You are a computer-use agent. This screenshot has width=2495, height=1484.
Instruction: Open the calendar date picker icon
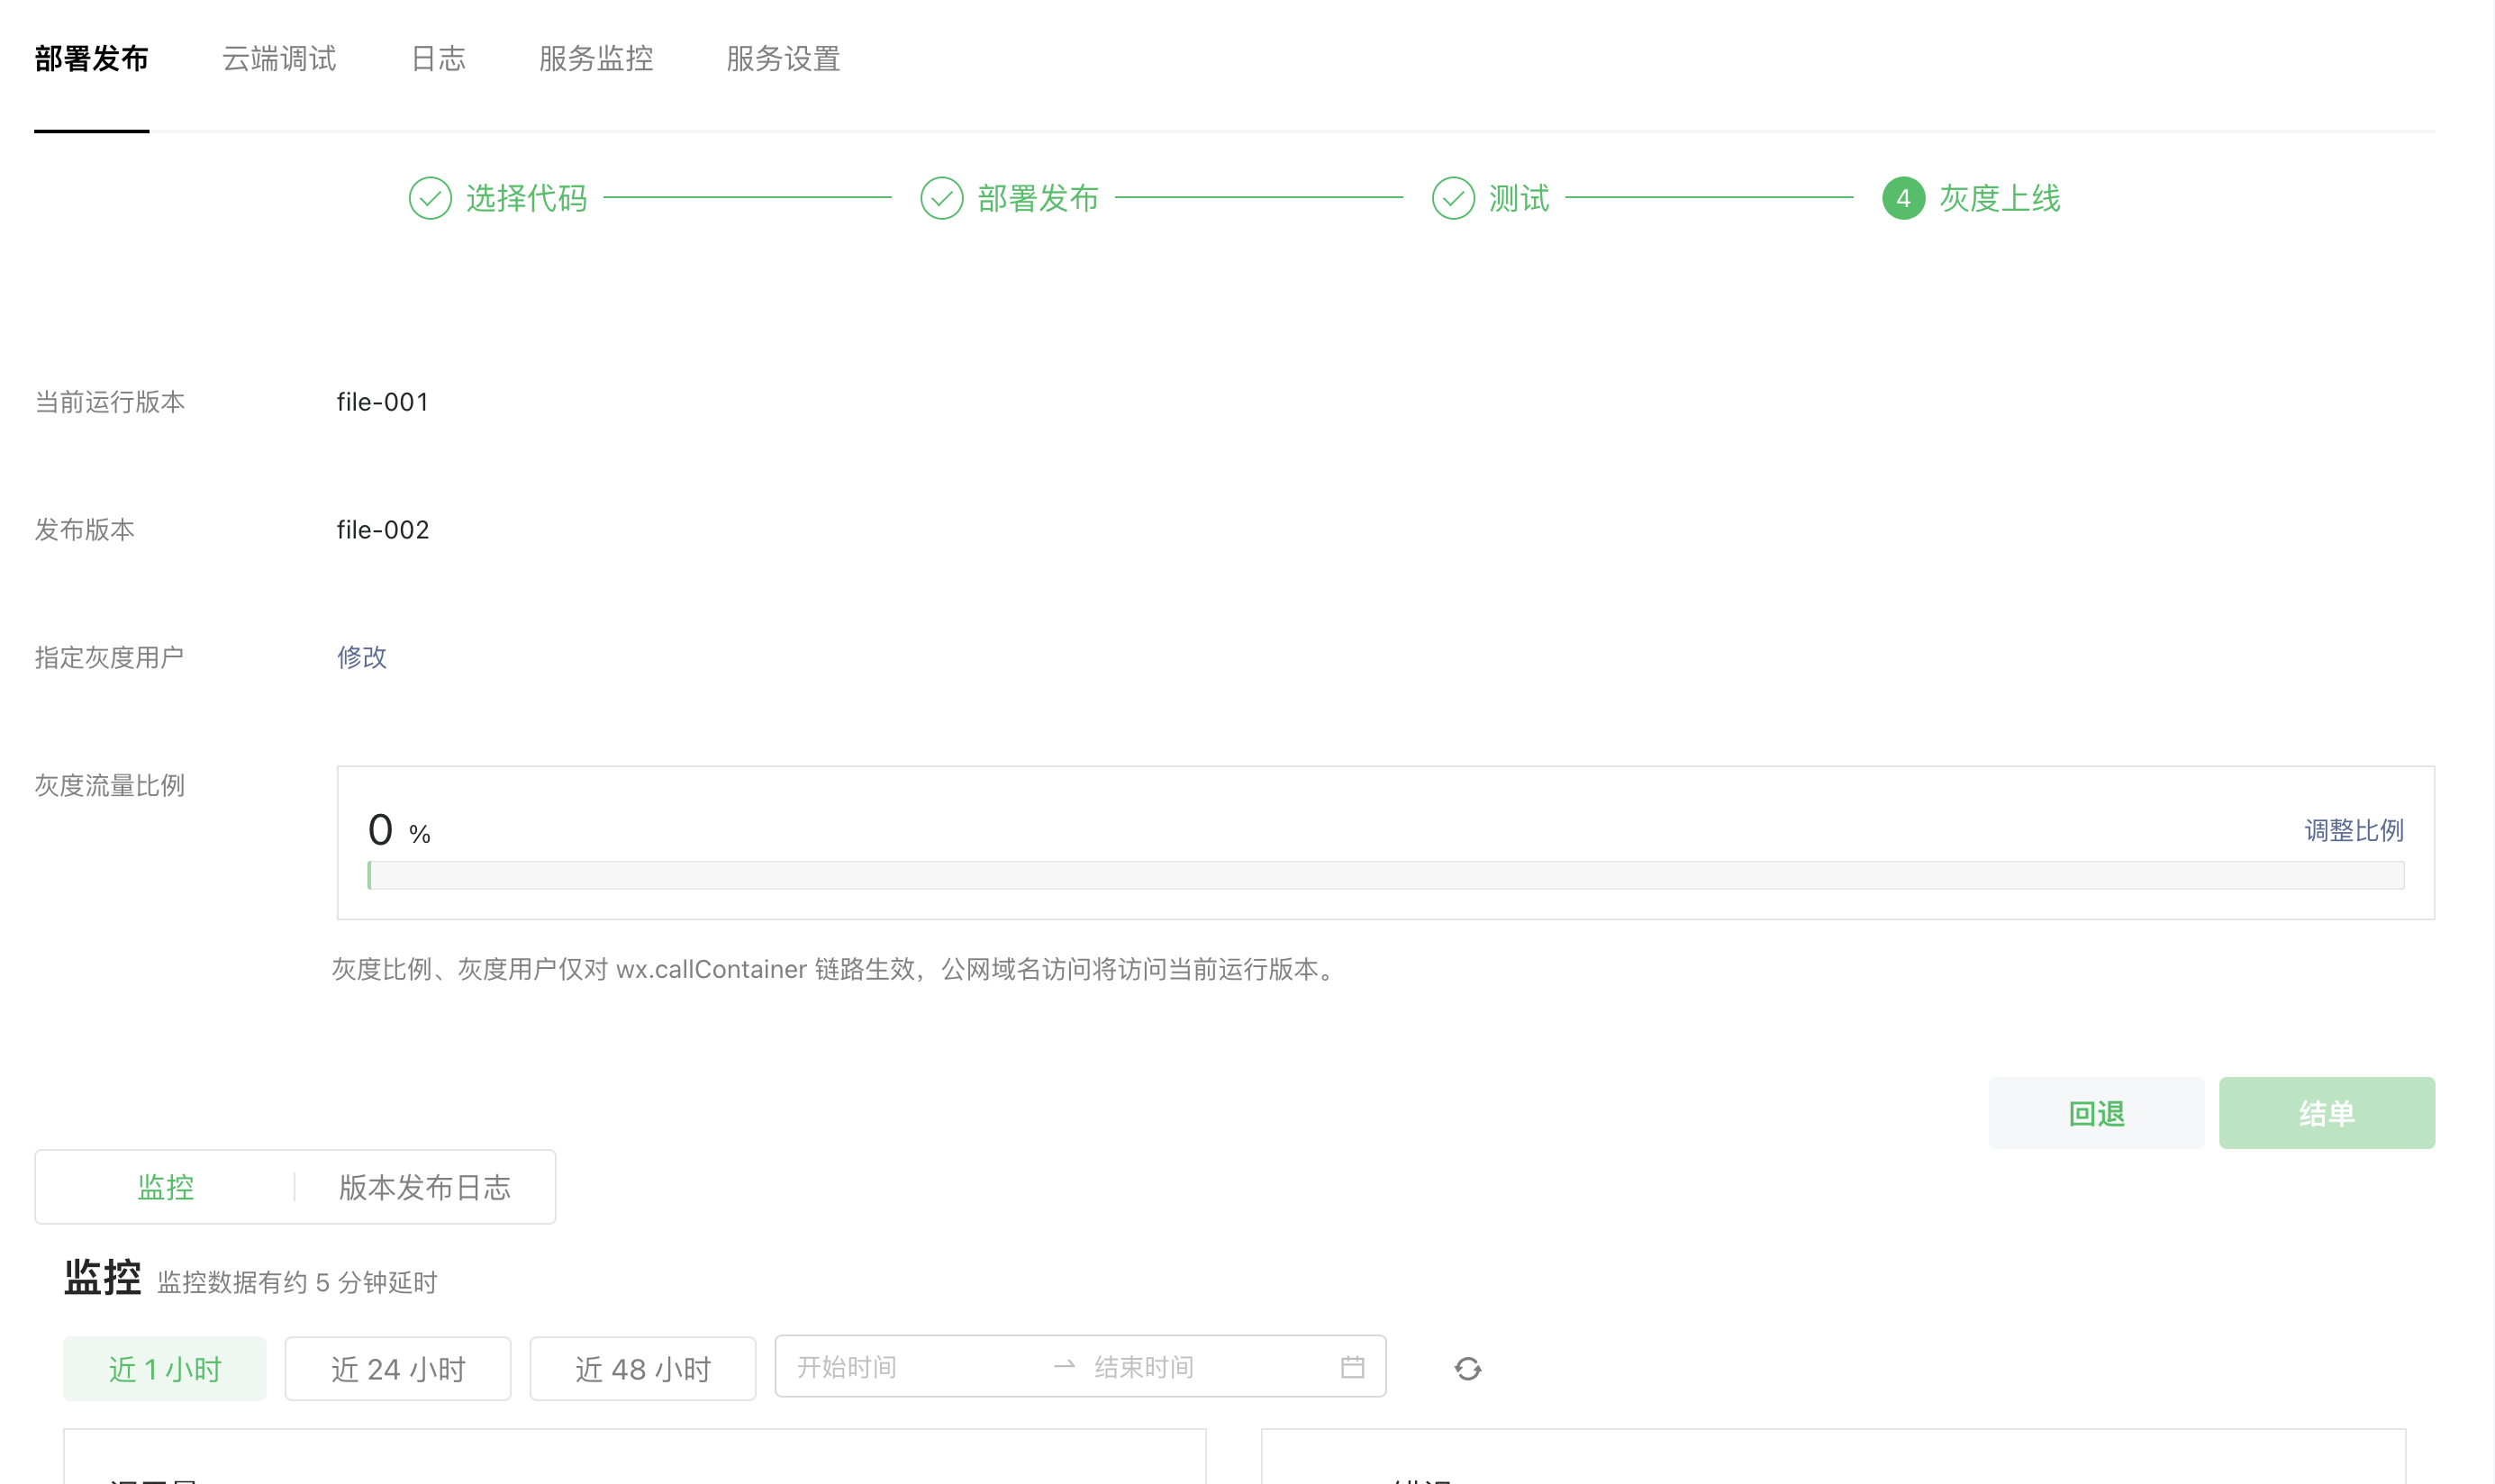point(1352,1366)
